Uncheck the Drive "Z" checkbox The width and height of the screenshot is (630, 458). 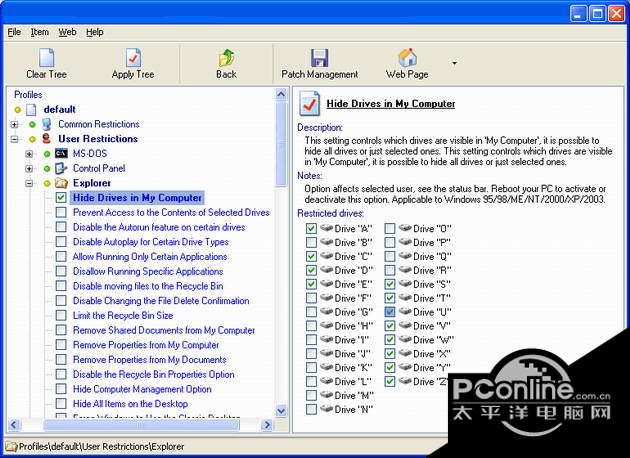point(390,381)
